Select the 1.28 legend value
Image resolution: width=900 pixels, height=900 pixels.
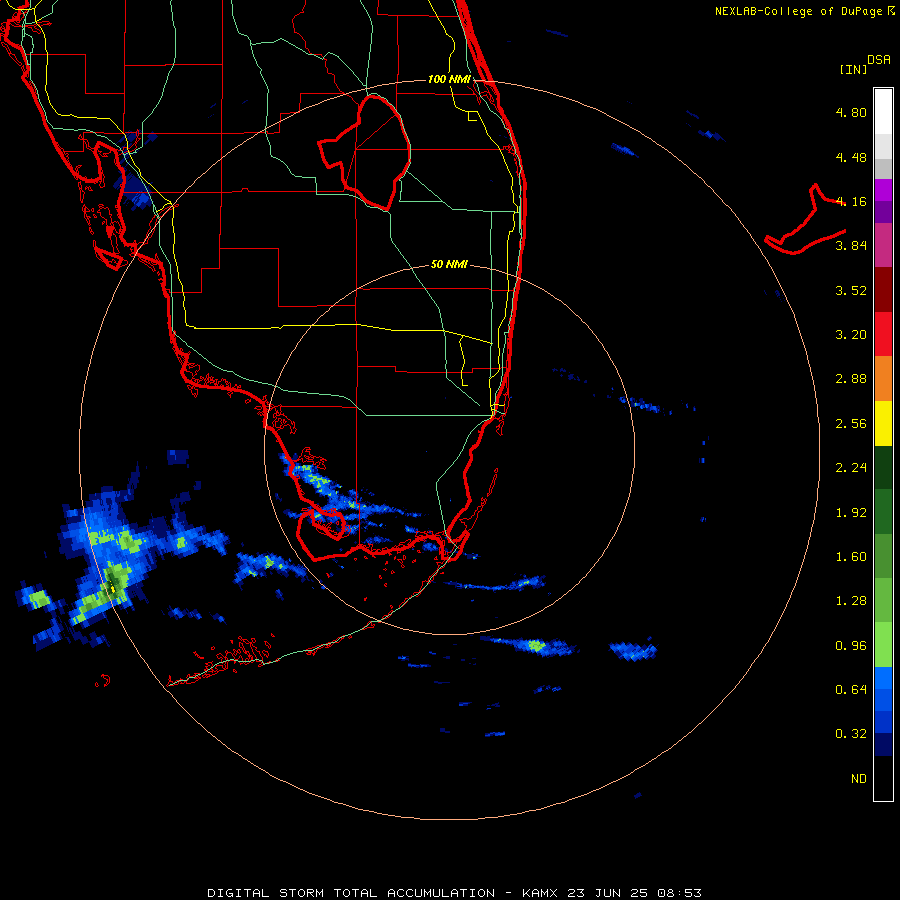851,601
